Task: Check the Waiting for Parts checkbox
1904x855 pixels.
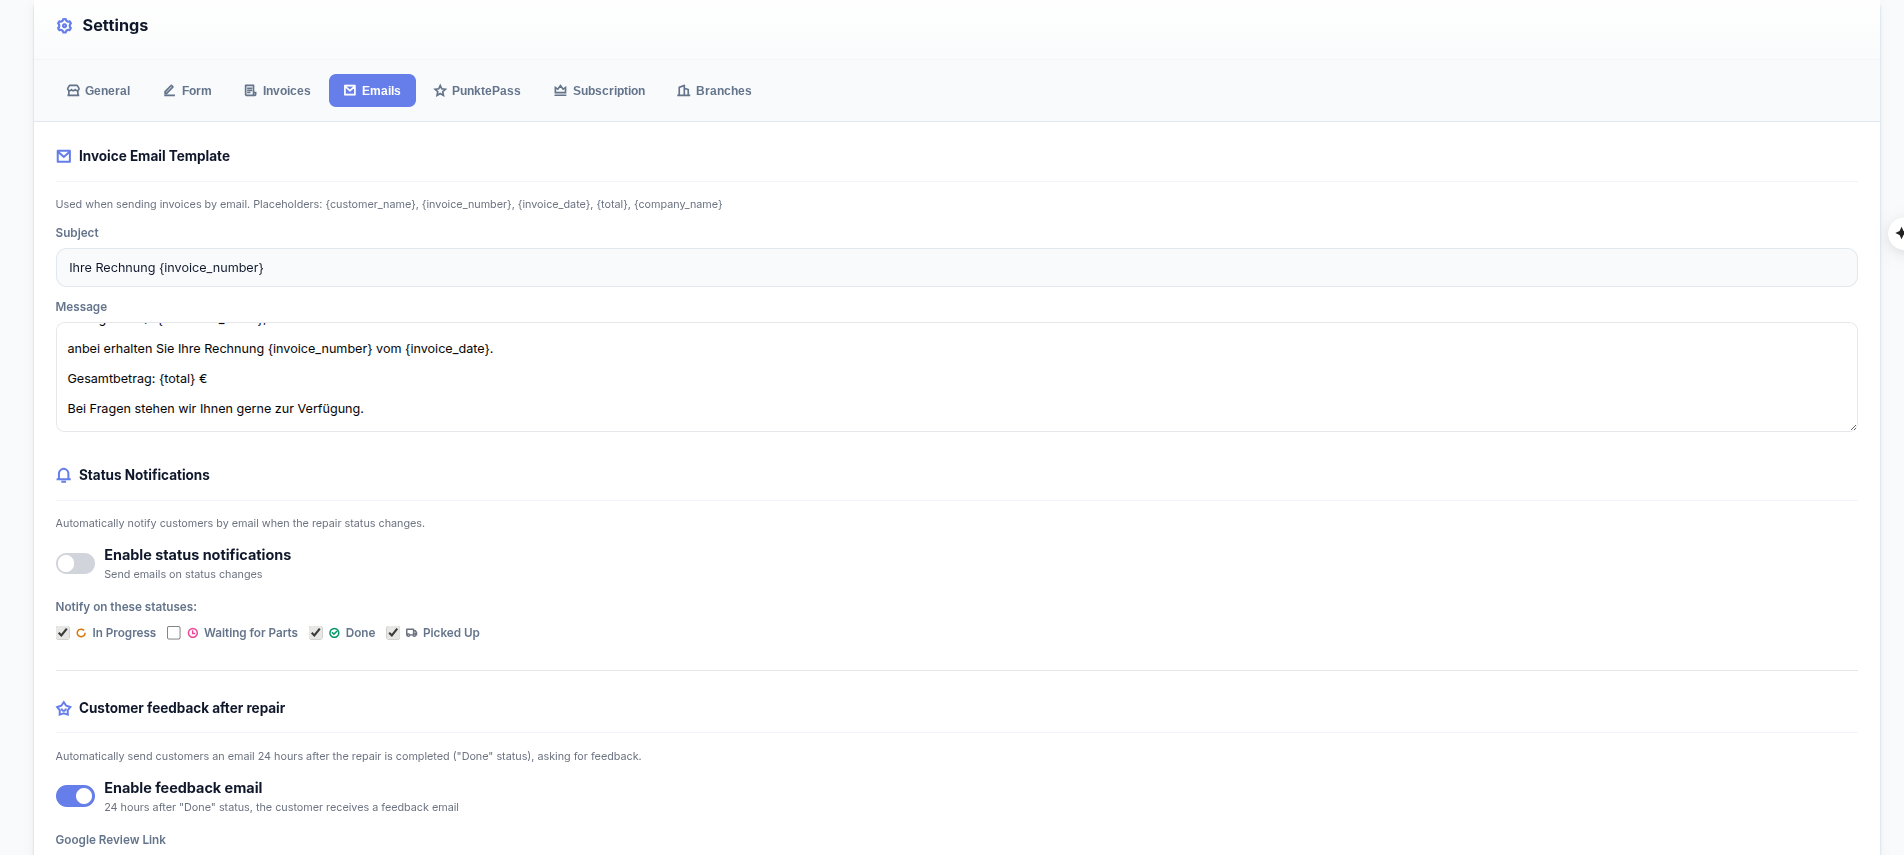Action: coord(174,633)
